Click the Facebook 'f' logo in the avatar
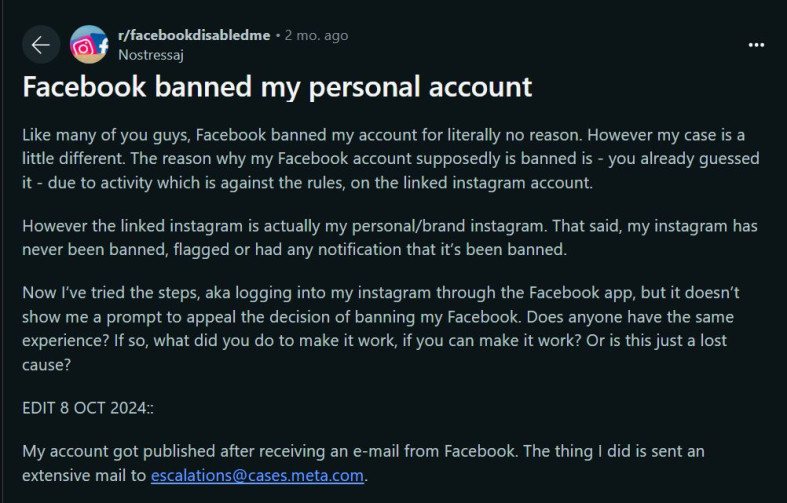The height and width of the screenshot is (503, 787). (x=101, y=45)
